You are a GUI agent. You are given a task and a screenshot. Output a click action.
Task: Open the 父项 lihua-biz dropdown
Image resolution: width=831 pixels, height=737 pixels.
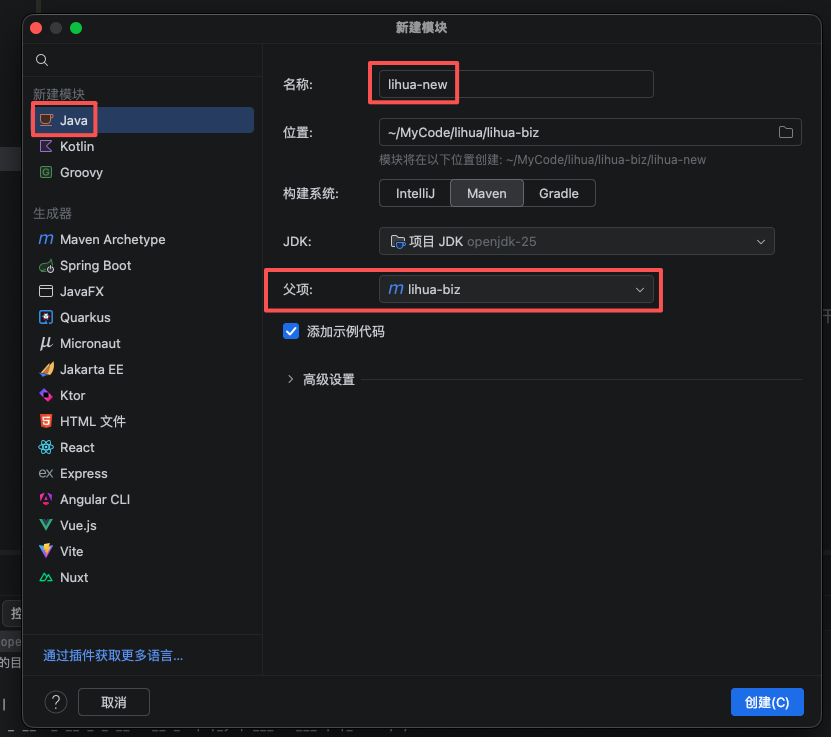point(516,289)
